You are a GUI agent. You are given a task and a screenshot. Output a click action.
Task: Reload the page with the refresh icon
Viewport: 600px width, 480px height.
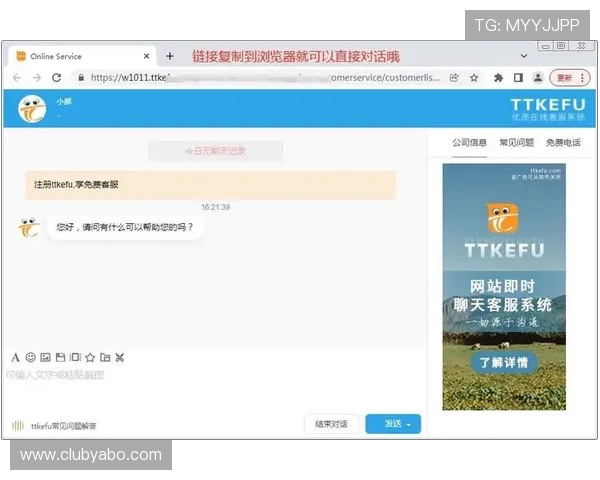pos(57,78)
